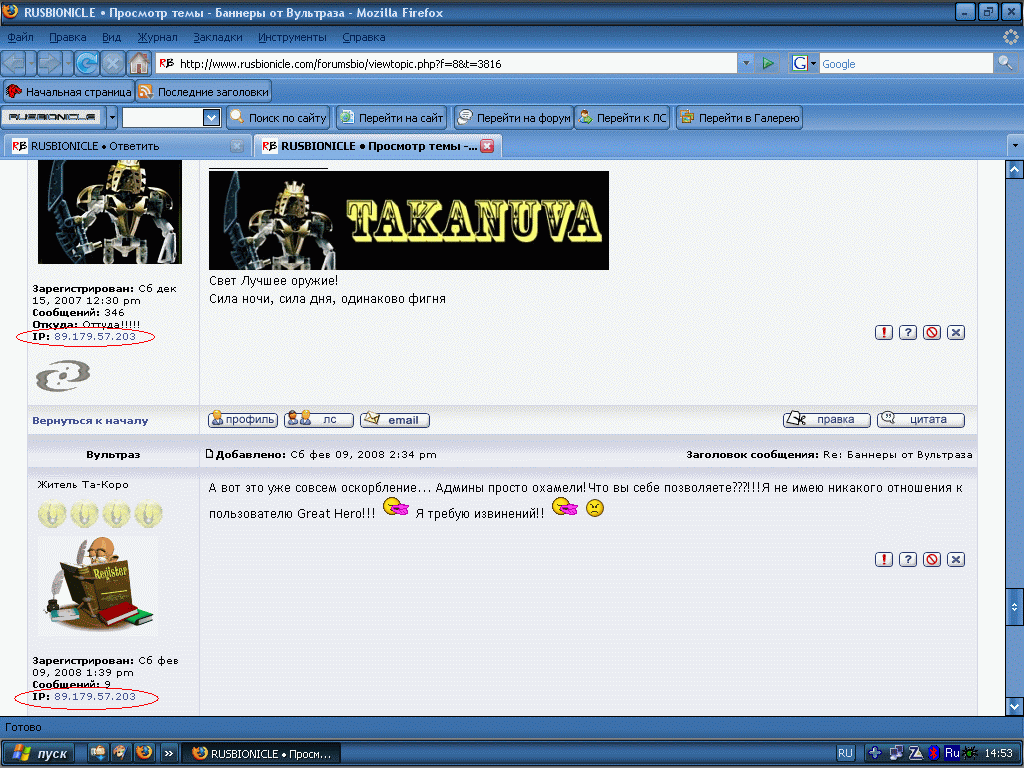This screenshot has height=768, width=1024.
Task: Click the grey swirl logo icon under the first profile
Action: click(x=63, y=376)
